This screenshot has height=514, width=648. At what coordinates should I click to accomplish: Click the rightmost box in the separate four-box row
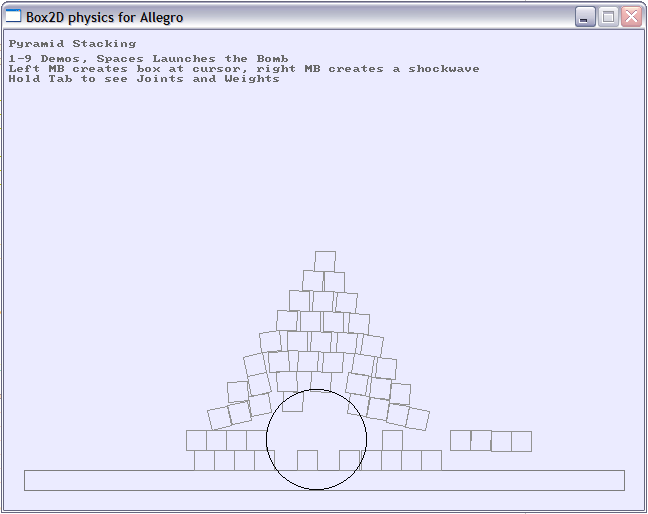click(521, 441)
